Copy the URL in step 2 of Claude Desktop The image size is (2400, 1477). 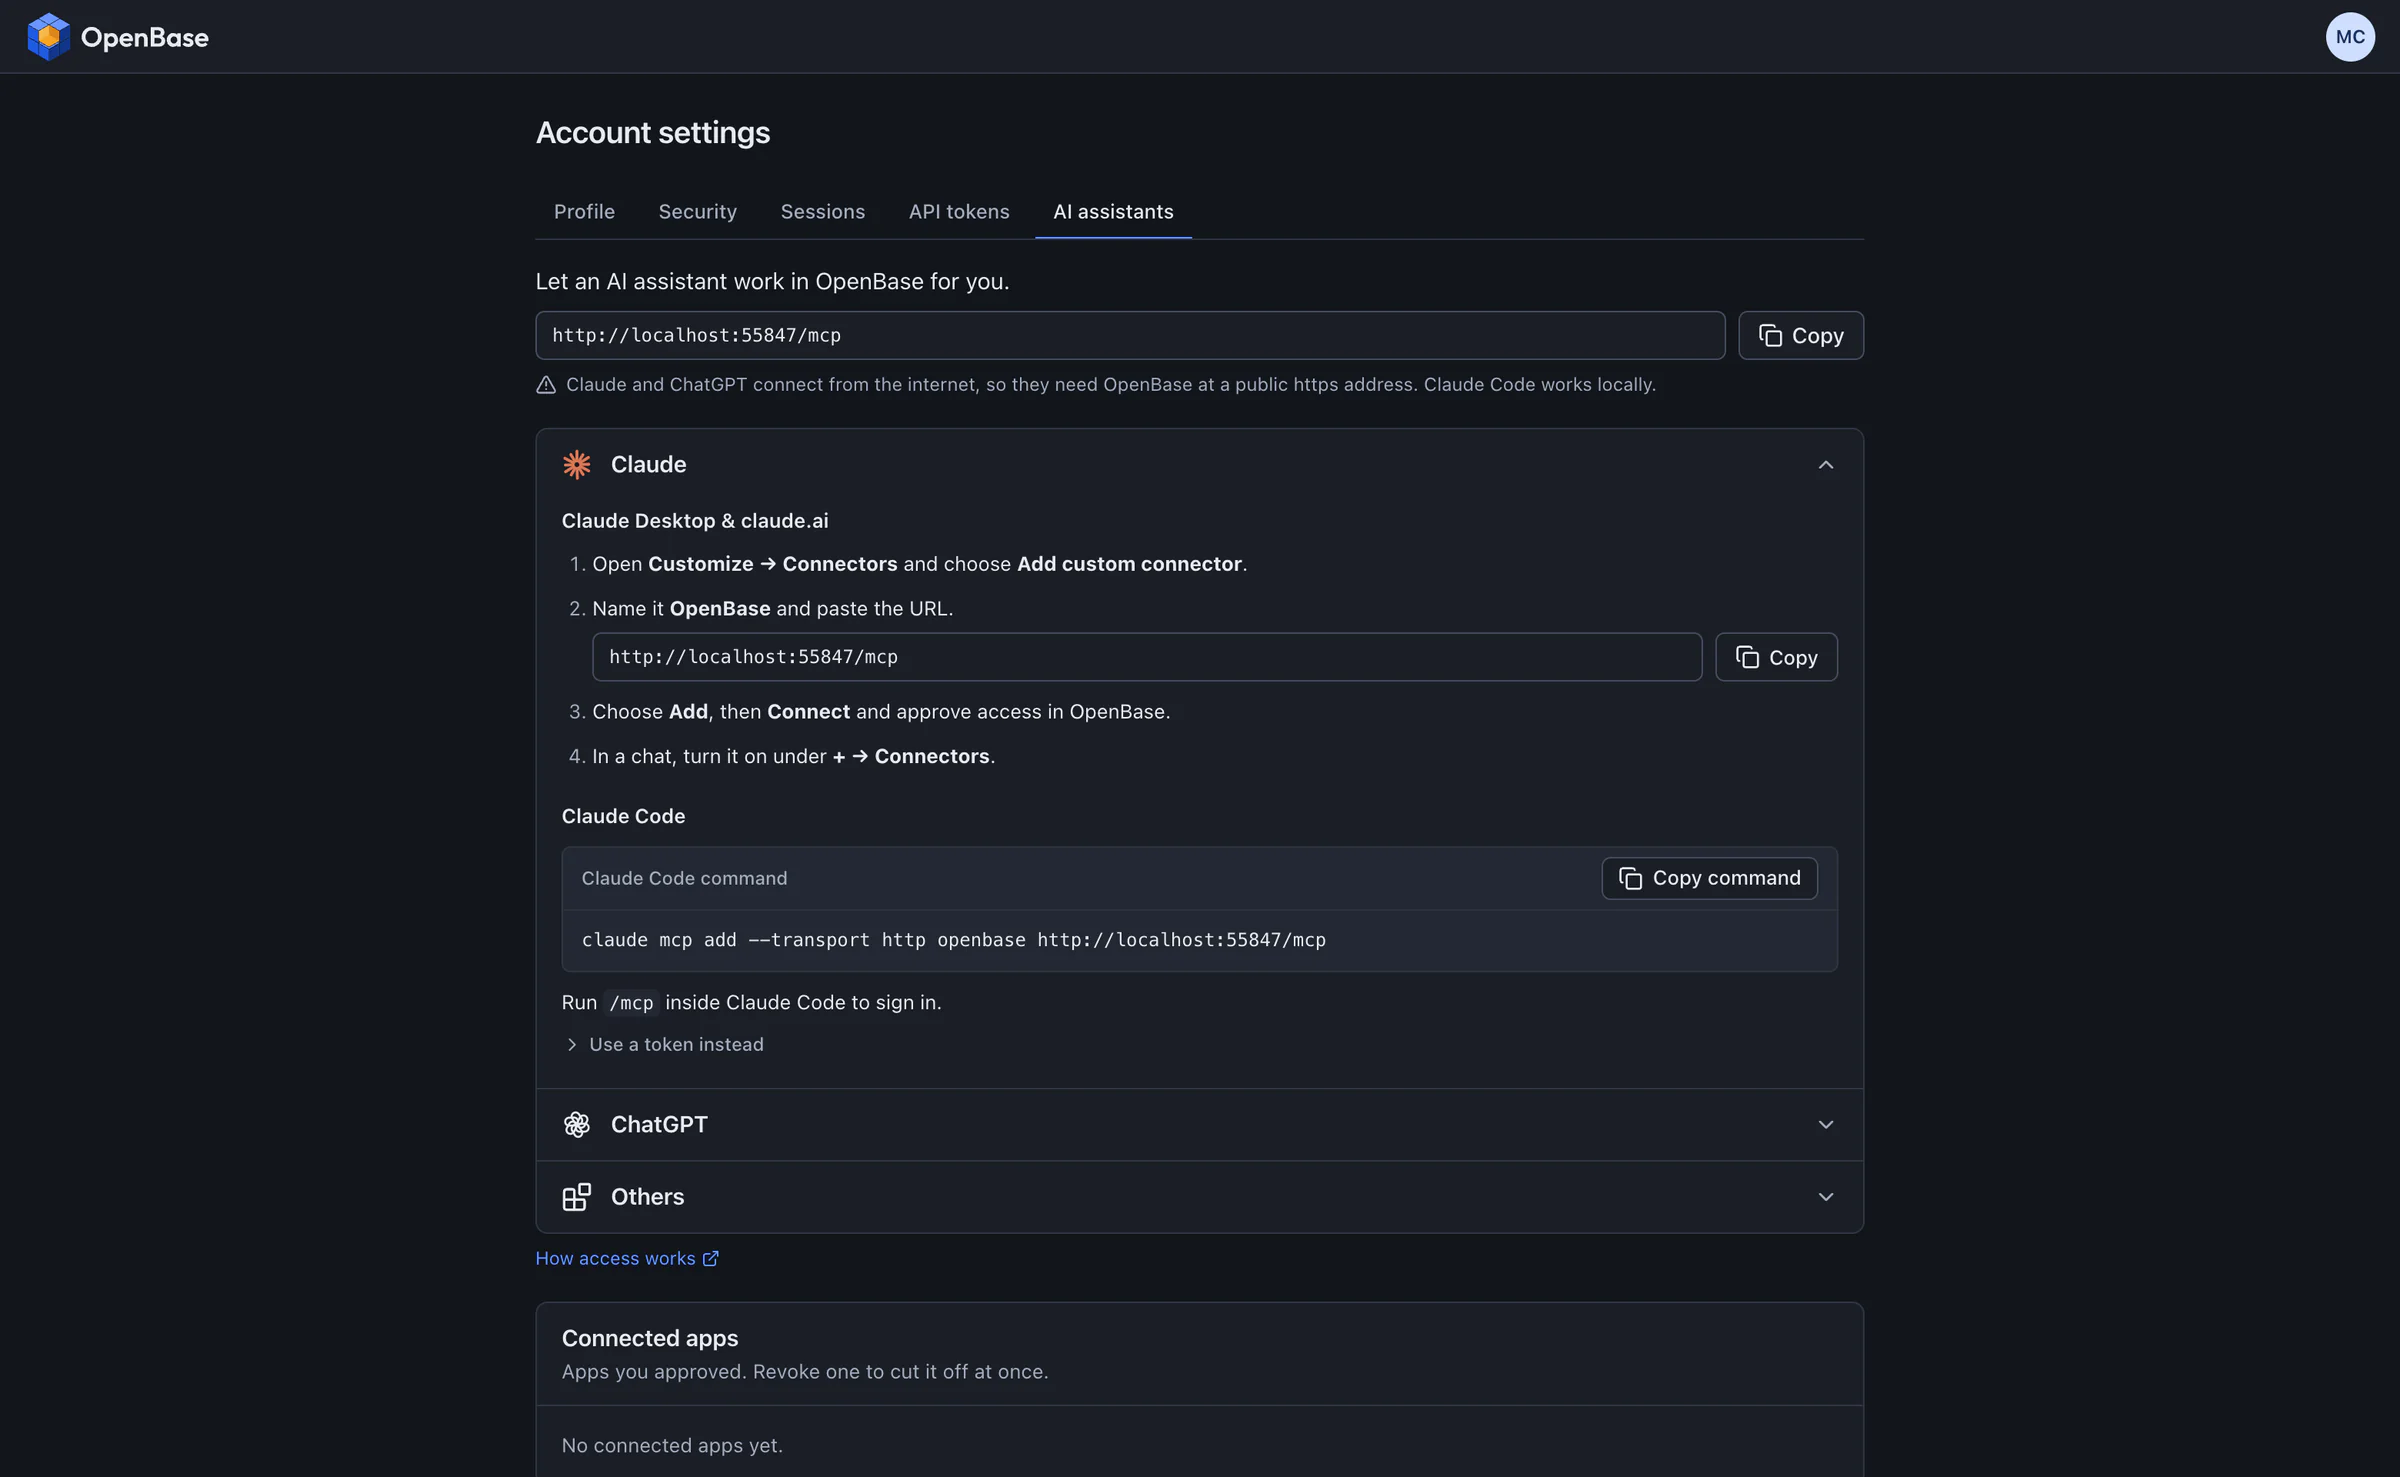click(1776, 657)
